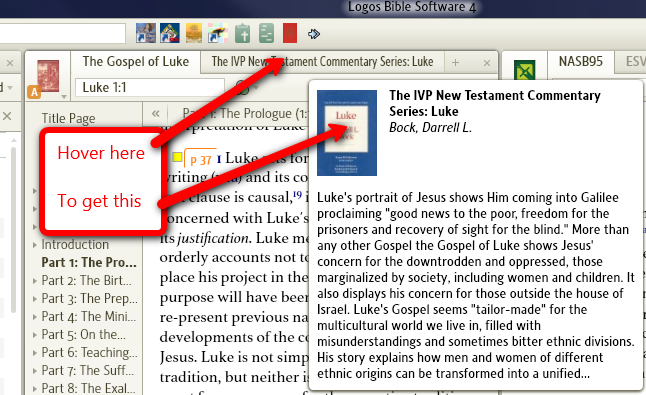Open dropdown arrow in far-left panel toolbar
The width and height of the screenshot is (646, 395).
tap(10, 87)
